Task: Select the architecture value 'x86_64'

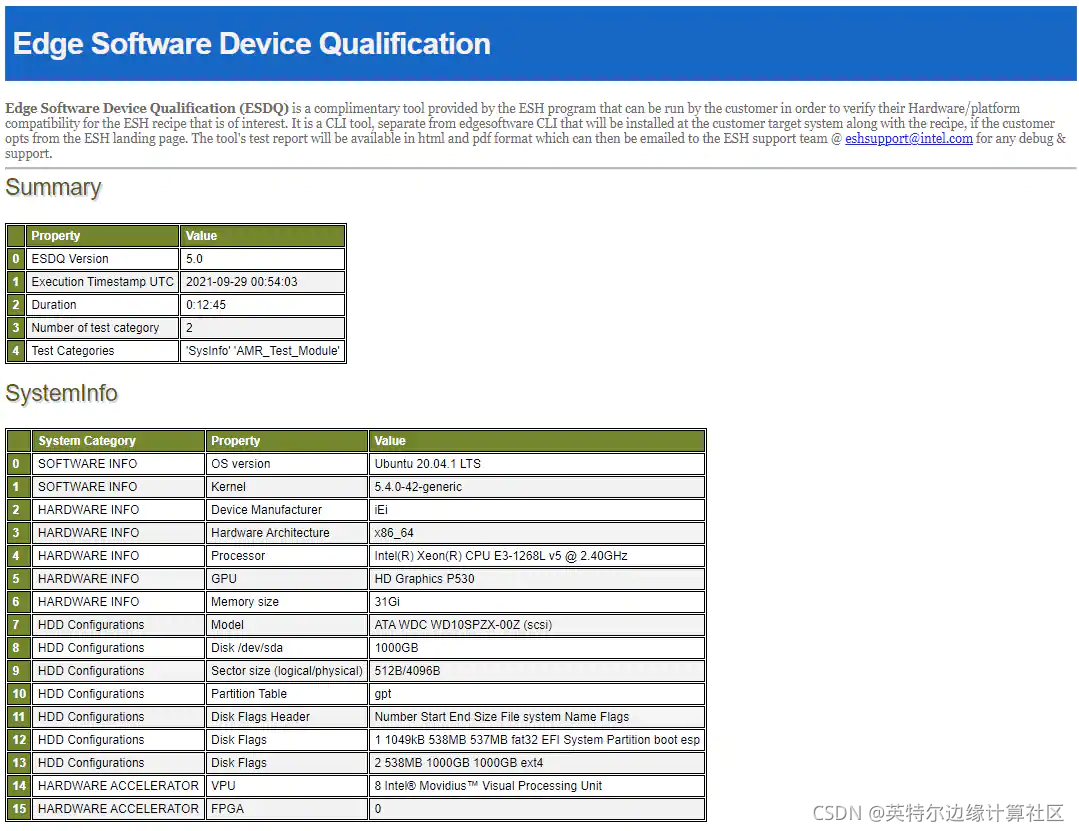Action: point(537,533)
